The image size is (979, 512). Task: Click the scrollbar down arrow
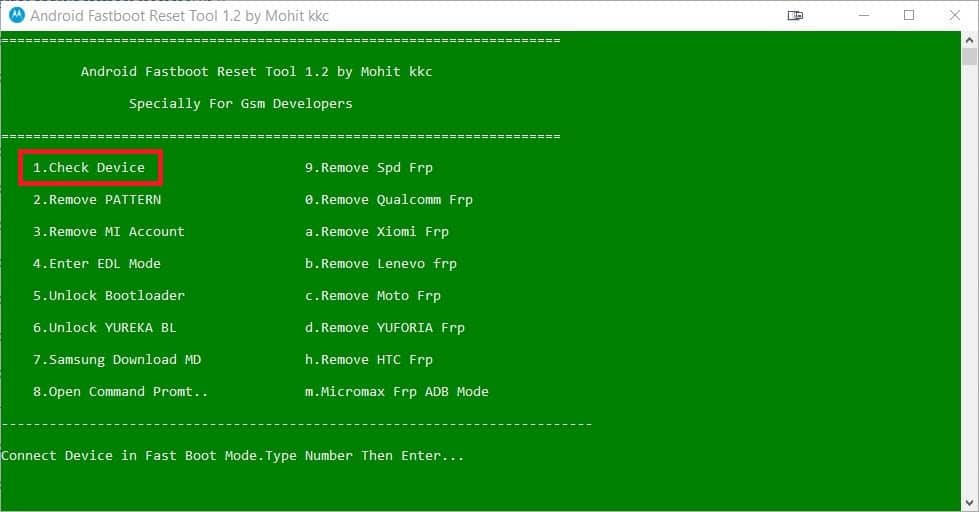click(969, 502)
